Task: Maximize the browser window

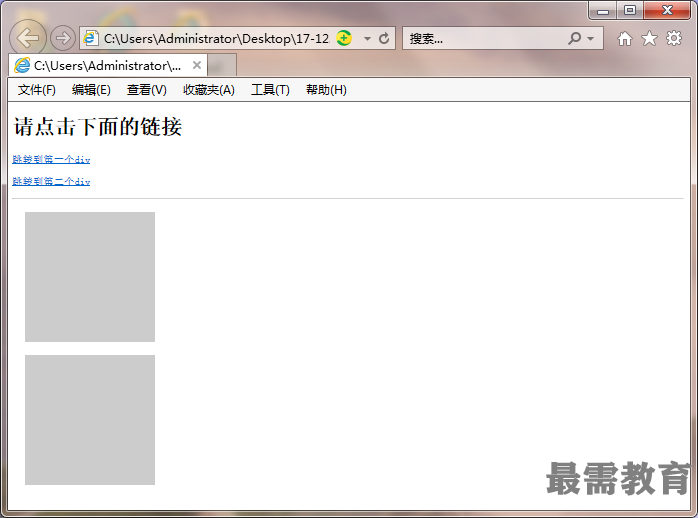Action: (x=629, y=10)
